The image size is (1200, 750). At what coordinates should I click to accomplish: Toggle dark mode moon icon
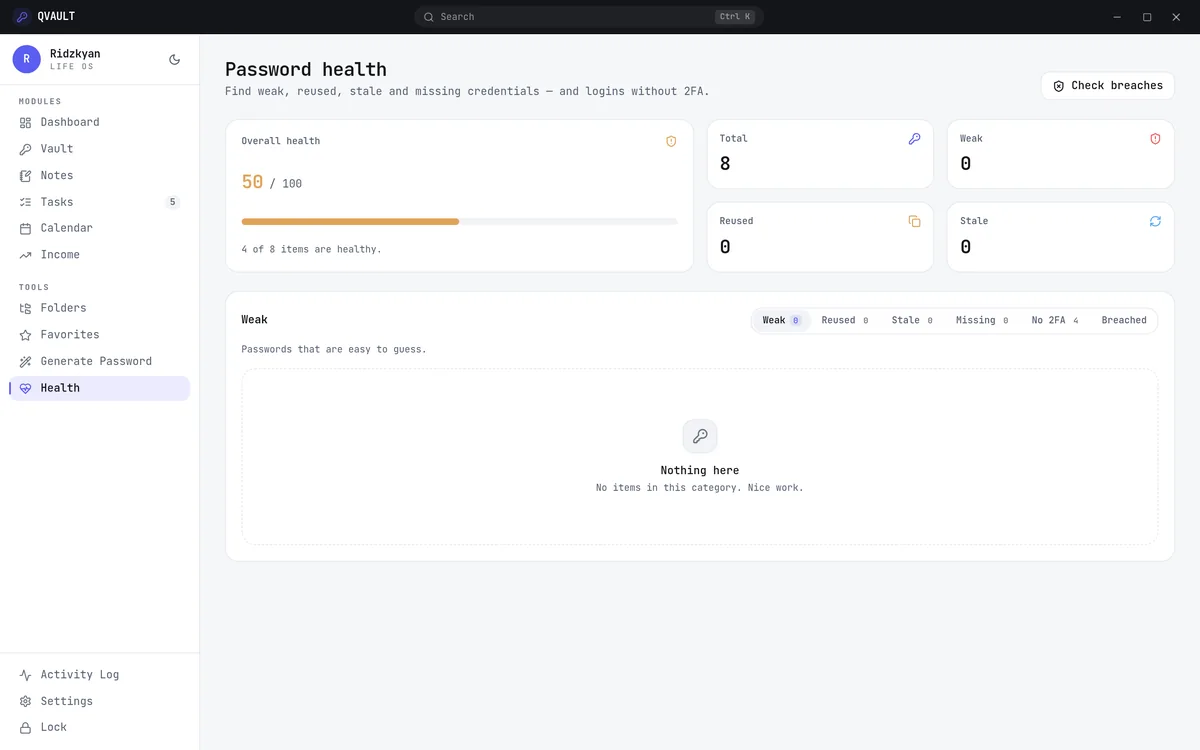(175, 60)
